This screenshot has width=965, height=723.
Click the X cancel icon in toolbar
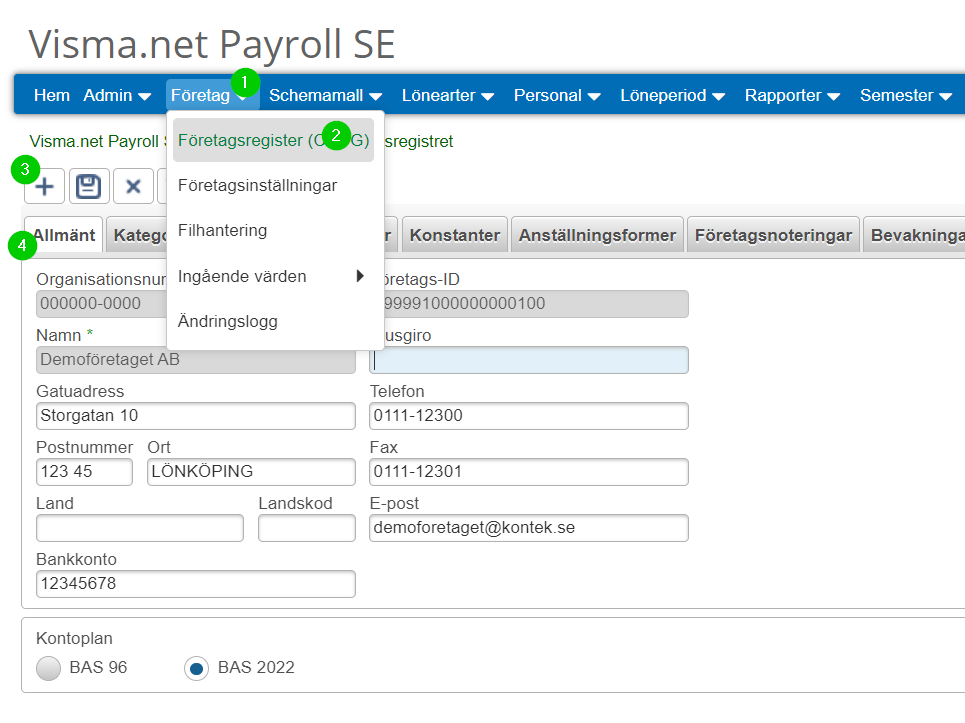click(134, 186)
